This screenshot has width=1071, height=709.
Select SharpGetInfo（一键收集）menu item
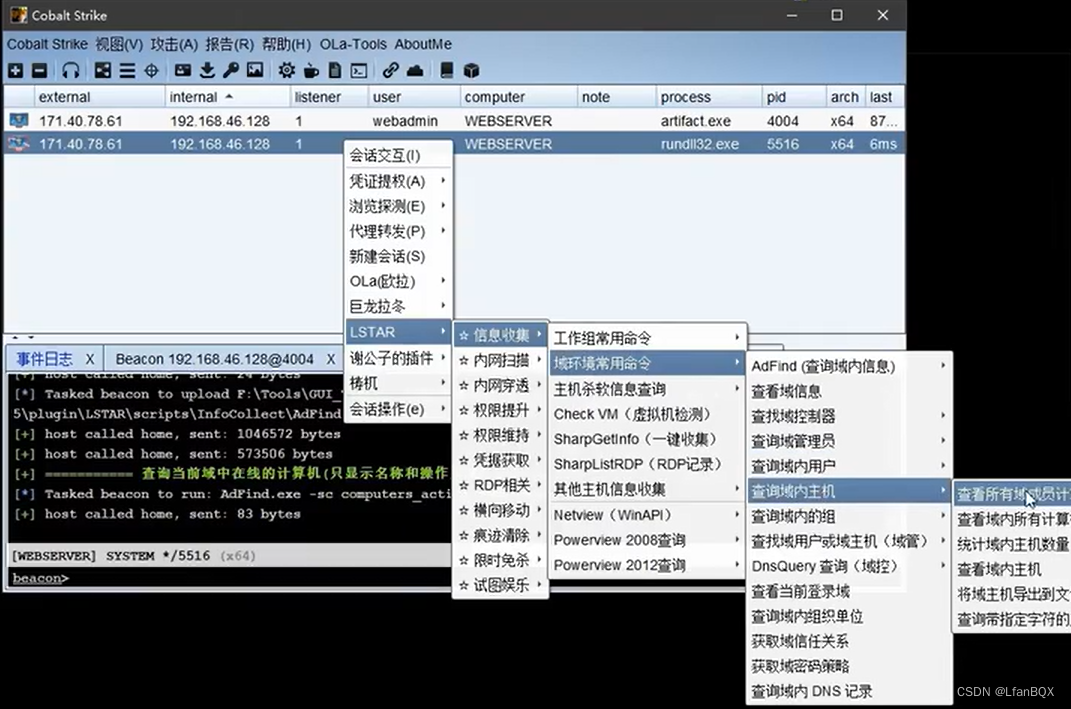647,439
